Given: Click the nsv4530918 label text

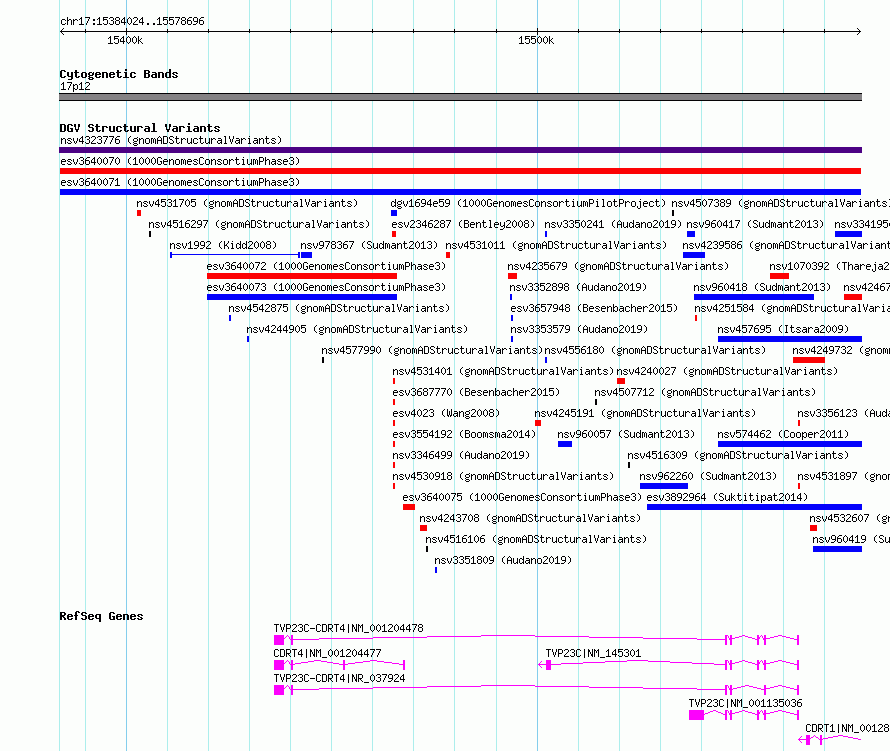Looking at the screenshot, I should (503, 476).
